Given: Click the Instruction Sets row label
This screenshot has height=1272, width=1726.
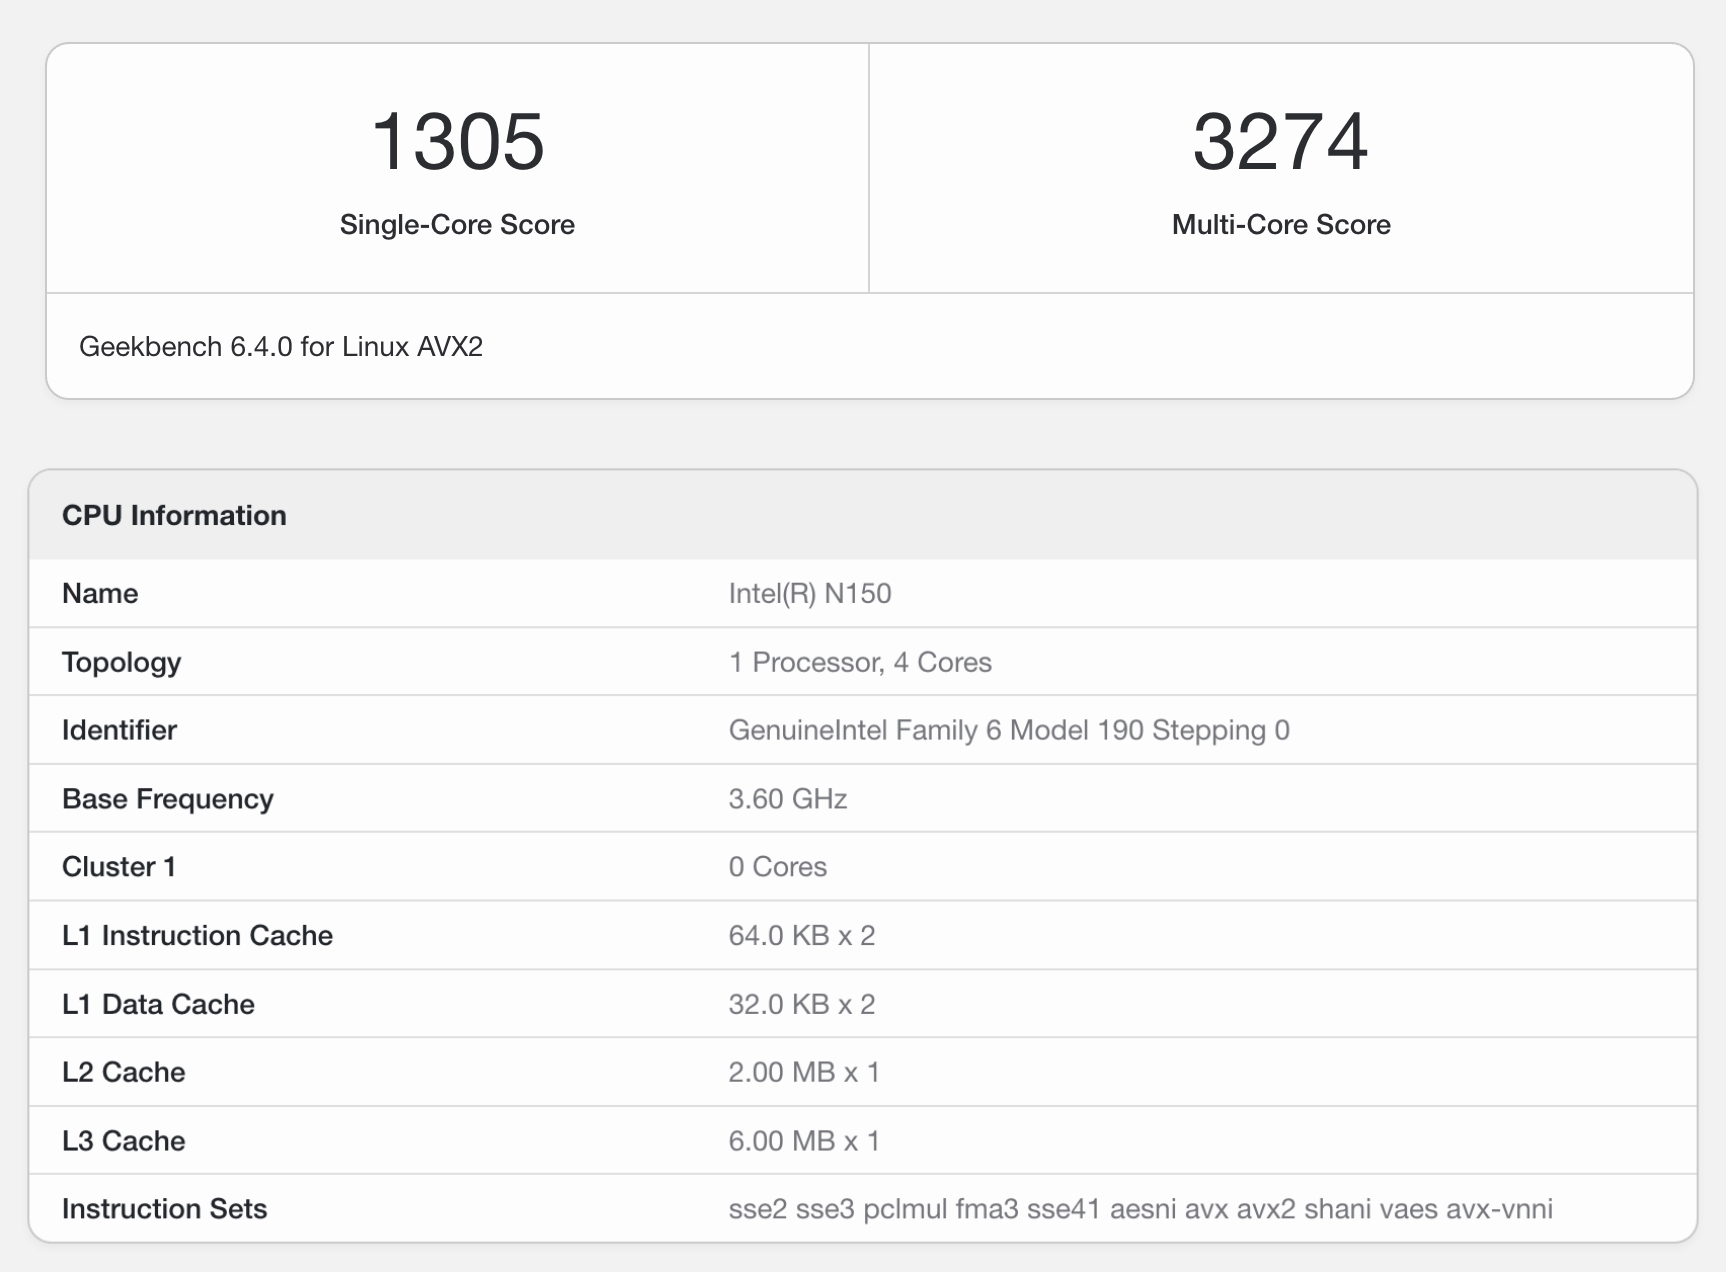Looking at the screenshot, I should pyautogui.click(x=164, y=1209).
